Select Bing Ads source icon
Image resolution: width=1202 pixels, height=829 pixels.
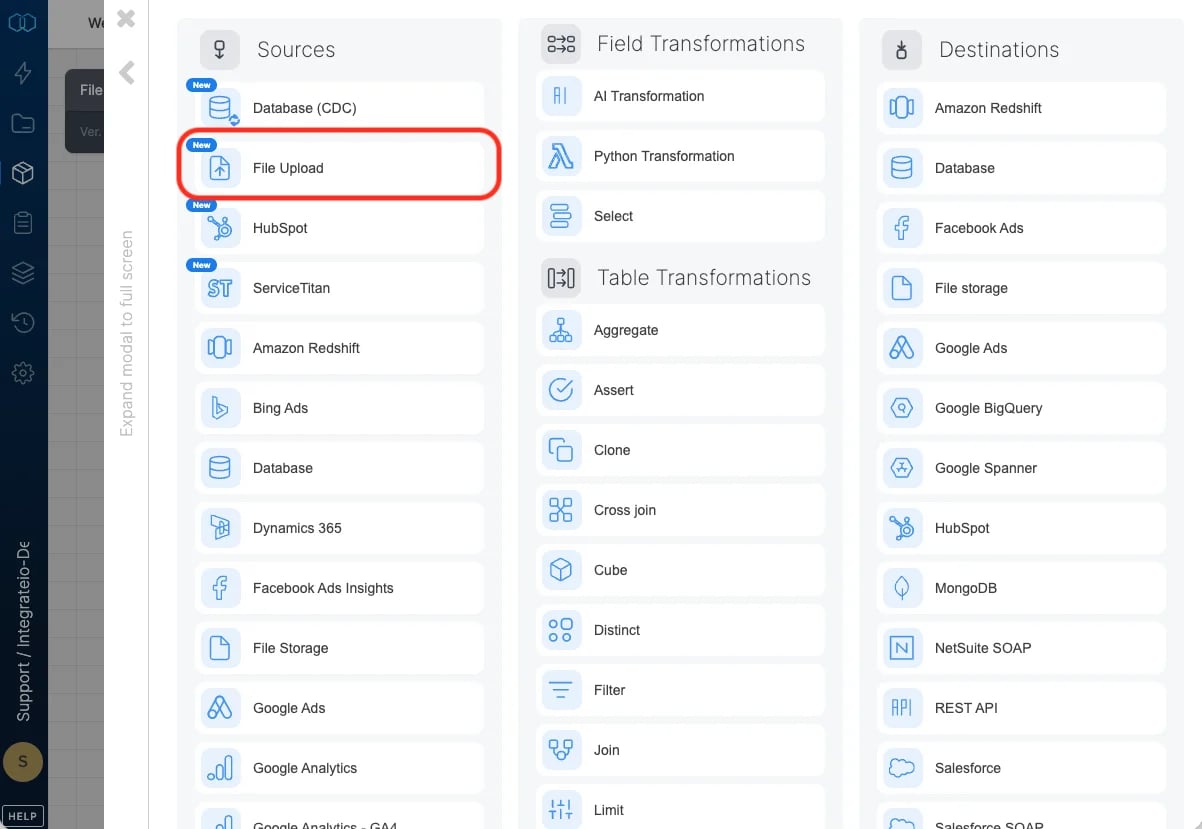[220, 408]
